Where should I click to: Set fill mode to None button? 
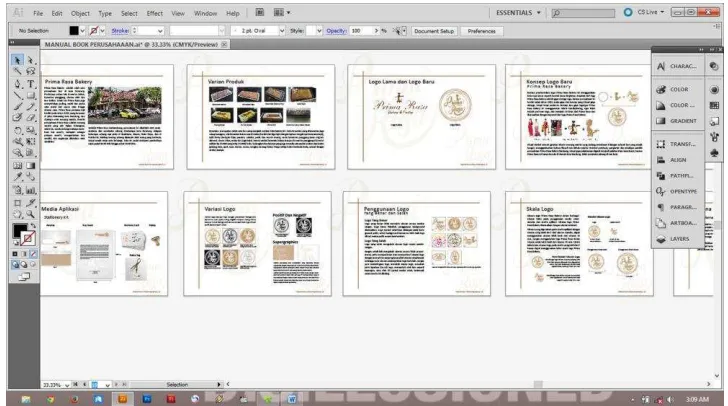(33, 254)
